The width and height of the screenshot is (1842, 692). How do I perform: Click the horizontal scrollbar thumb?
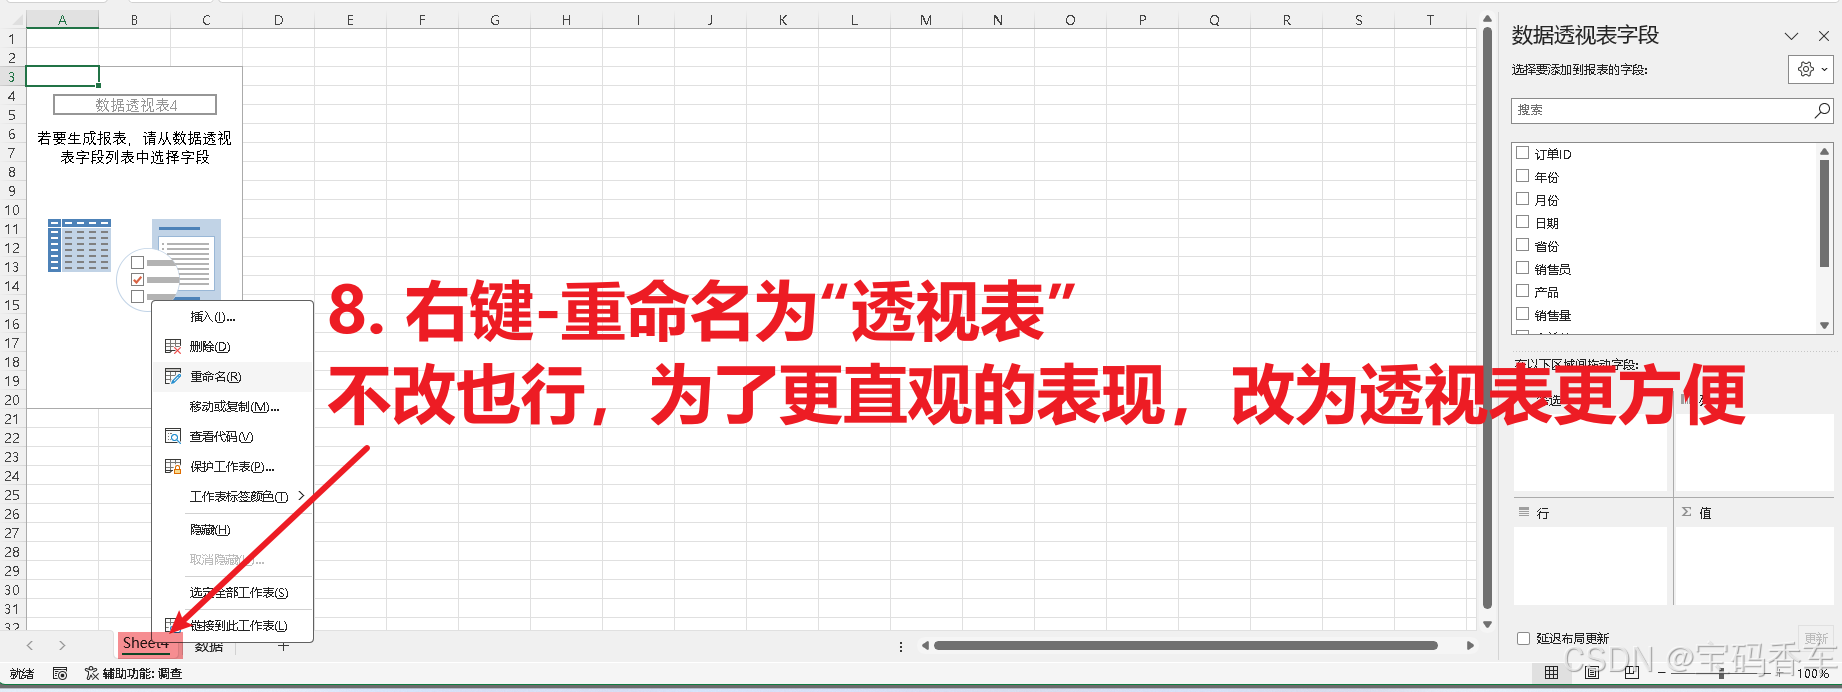pyautogui.click(x=1186, y=646)
